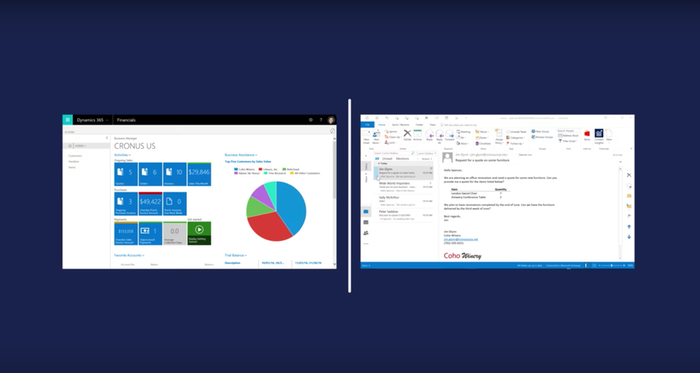Open the Quotes tile showing 5
700x373 pixels.
click(x=126, y=174)
